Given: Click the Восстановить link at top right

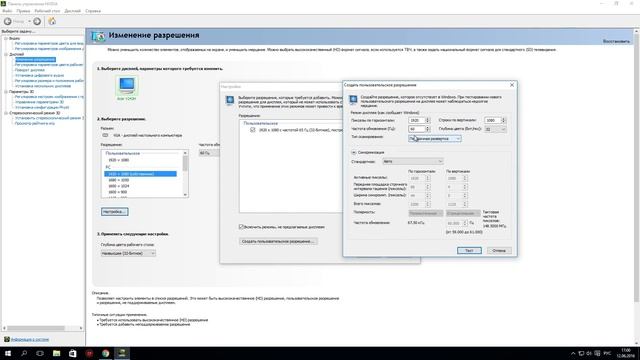Looking at the screenshot, I should click(x=616, y=41).
